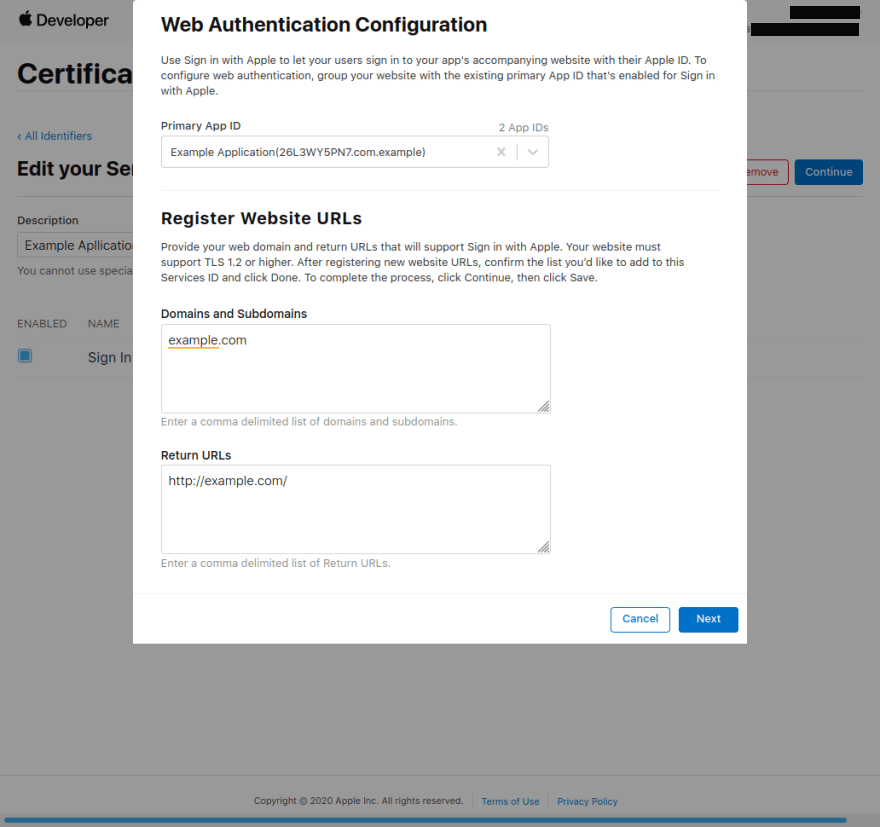Go back to All Identifiers
The width and height of the screenshot is (880, 827).
pos(55,136)
